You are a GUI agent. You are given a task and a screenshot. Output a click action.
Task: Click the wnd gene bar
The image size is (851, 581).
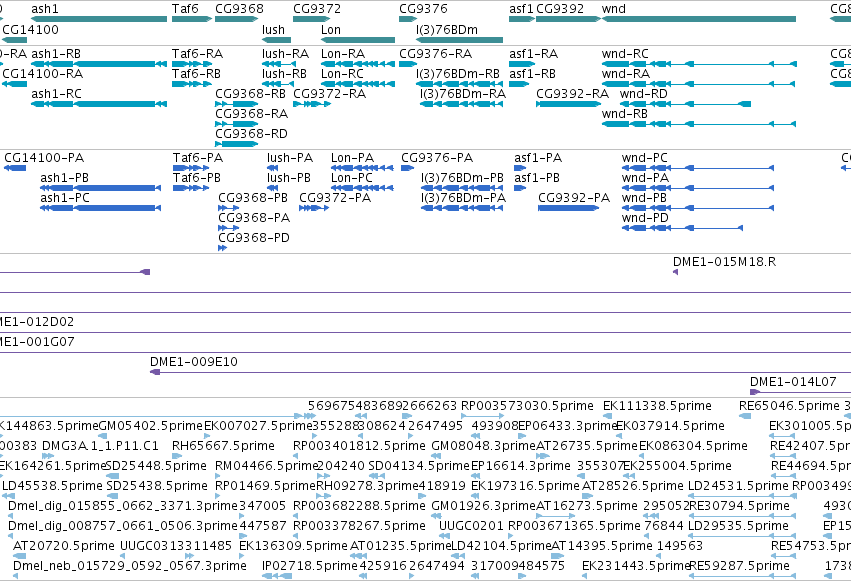(699, 19)
